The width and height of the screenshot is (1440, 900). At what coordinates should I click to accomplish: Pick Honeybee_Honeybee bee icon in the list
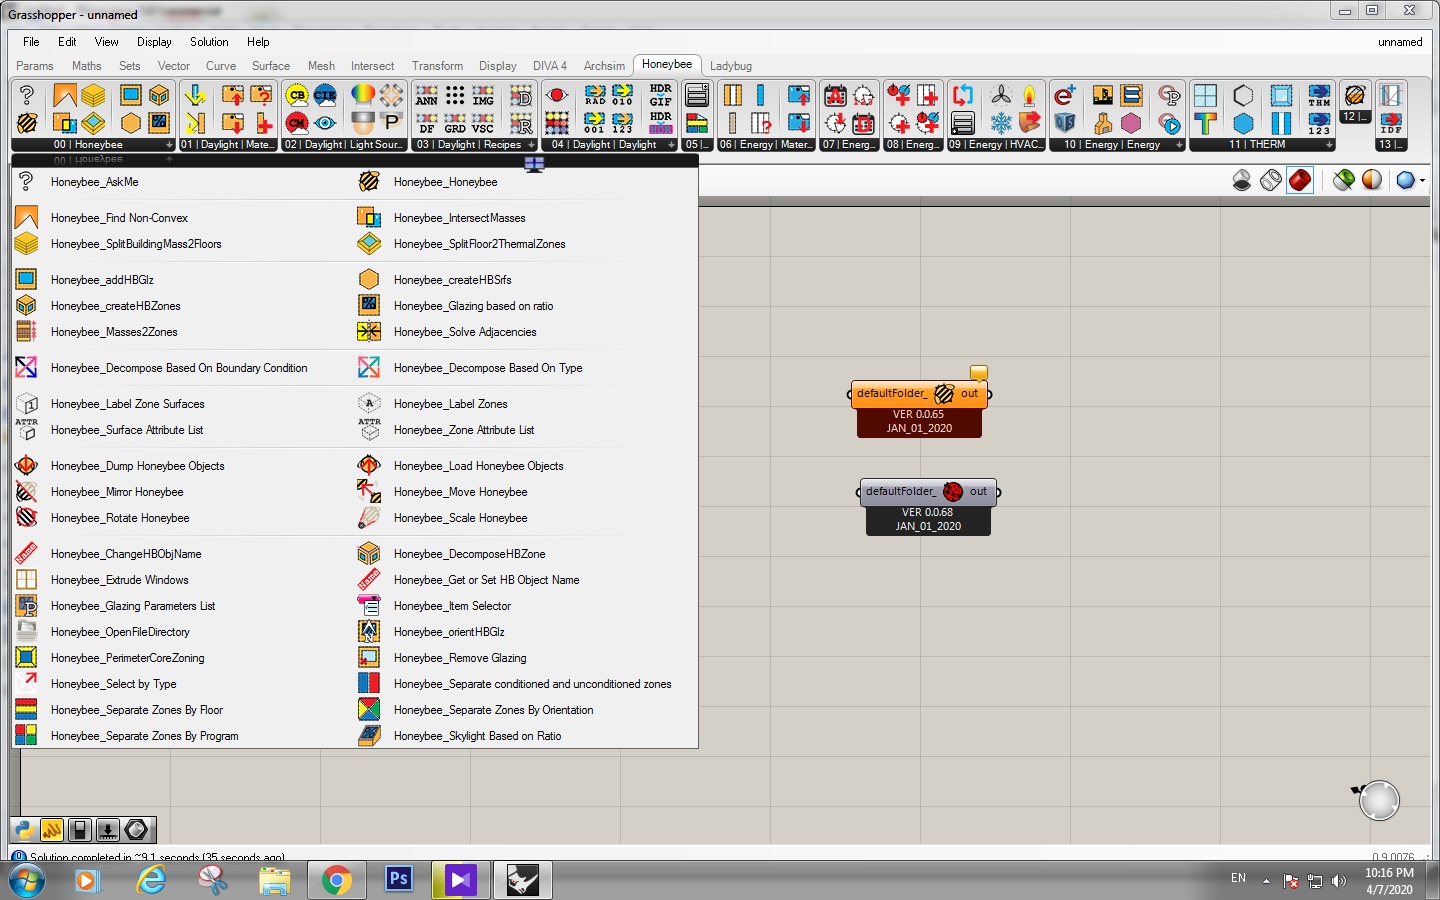pyautogui.click(x=369, y=182)
